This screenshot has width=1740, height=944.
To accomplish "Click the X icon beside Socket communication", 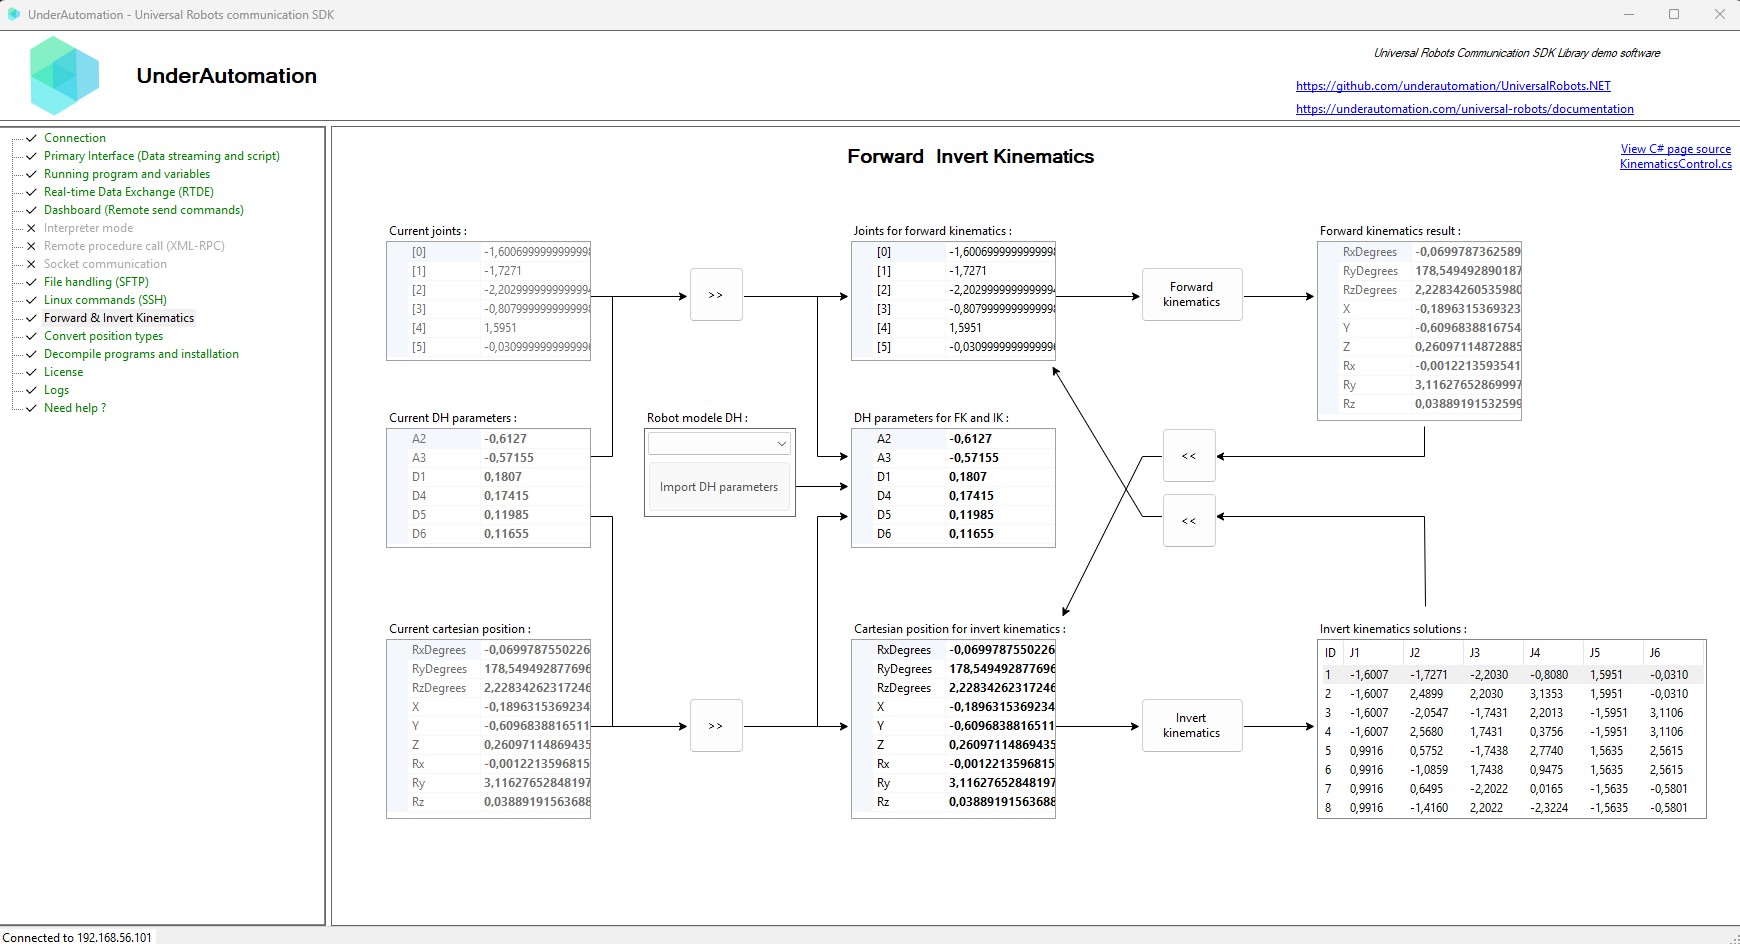I will [31, 264].
